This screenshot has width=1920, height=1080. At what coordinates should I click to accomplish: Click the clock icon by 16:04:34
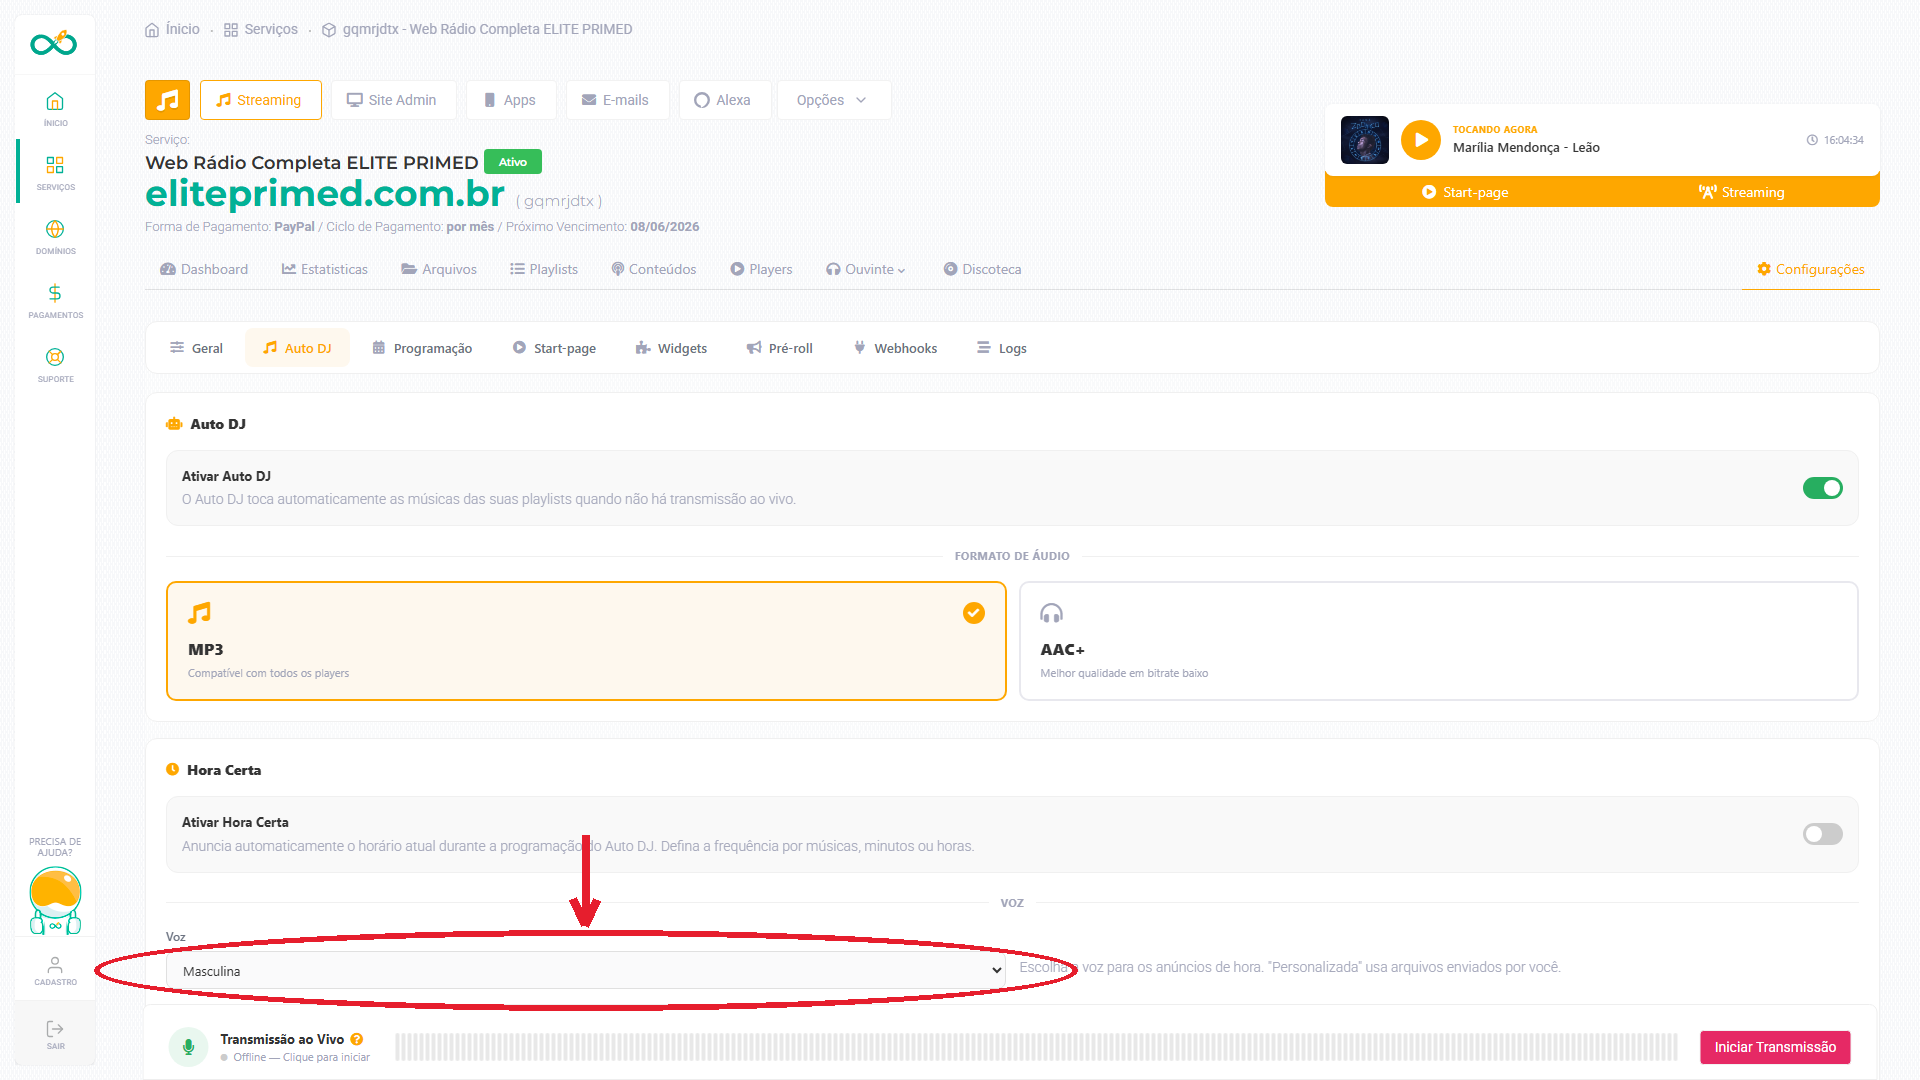pyautogui.click(x=1812, y=140)
